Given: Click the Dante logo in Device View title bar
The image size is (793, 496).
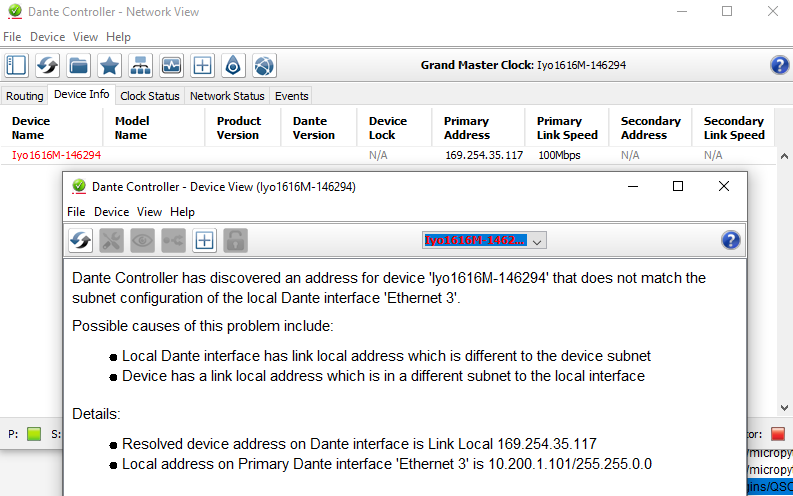Looking at the screenshot, I should point(79,186).
